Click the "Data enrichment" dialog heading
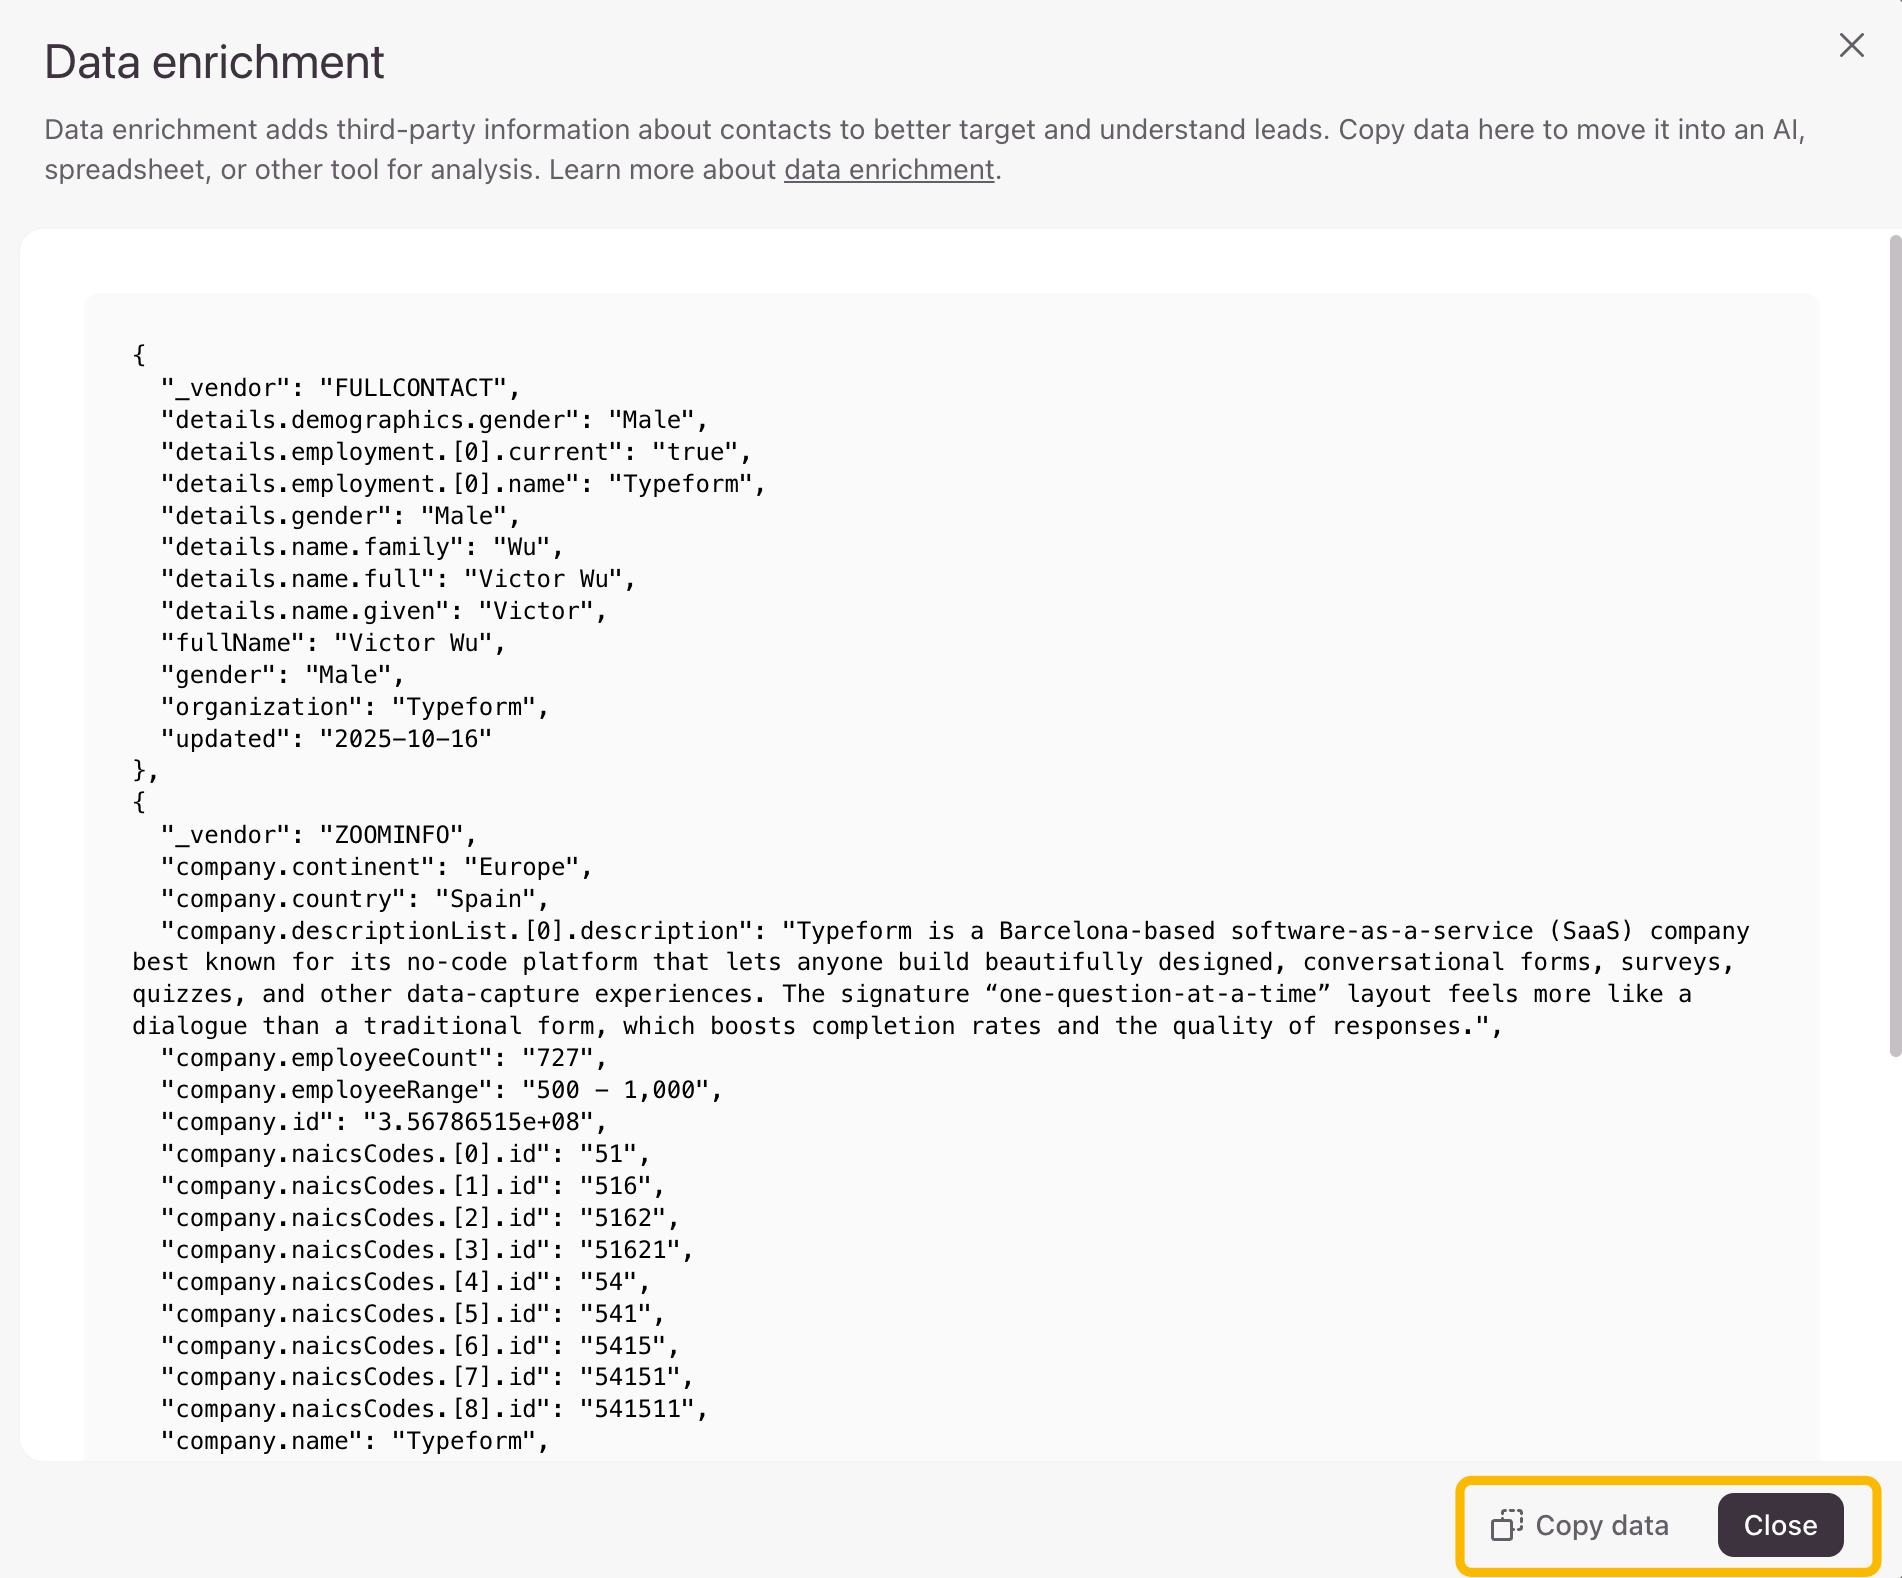Screen dimensions: 1902x1578 [x=214, y=62]
